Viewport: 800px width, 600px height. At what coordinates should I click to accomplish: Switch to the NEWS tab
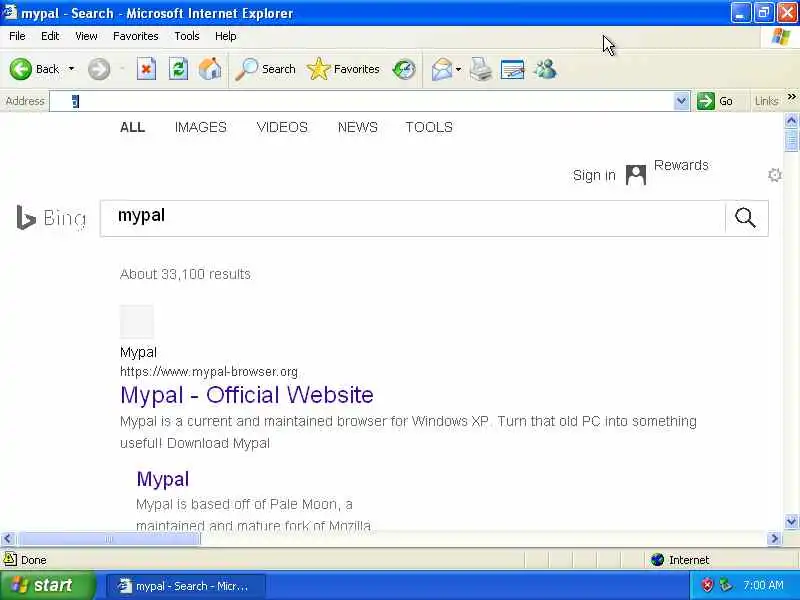(358, 127)
